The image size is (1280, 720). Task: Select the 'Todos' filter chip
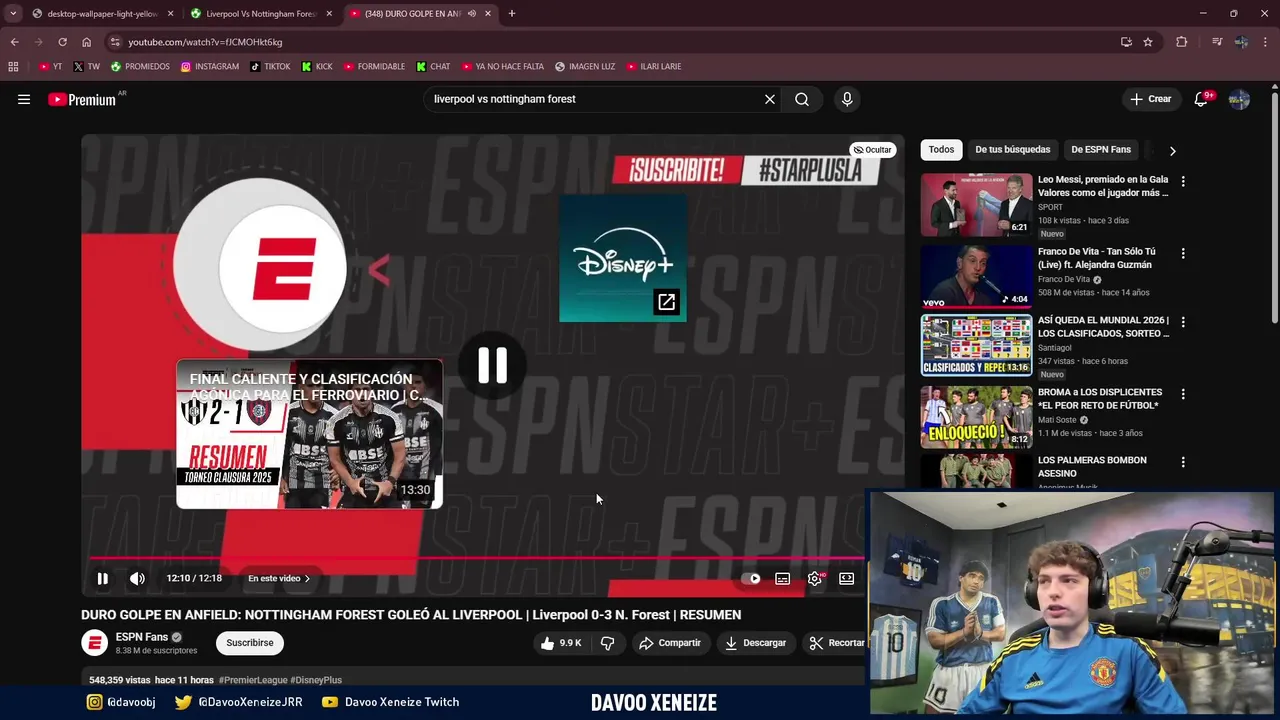pyautogui.click(x=941, y=150)
